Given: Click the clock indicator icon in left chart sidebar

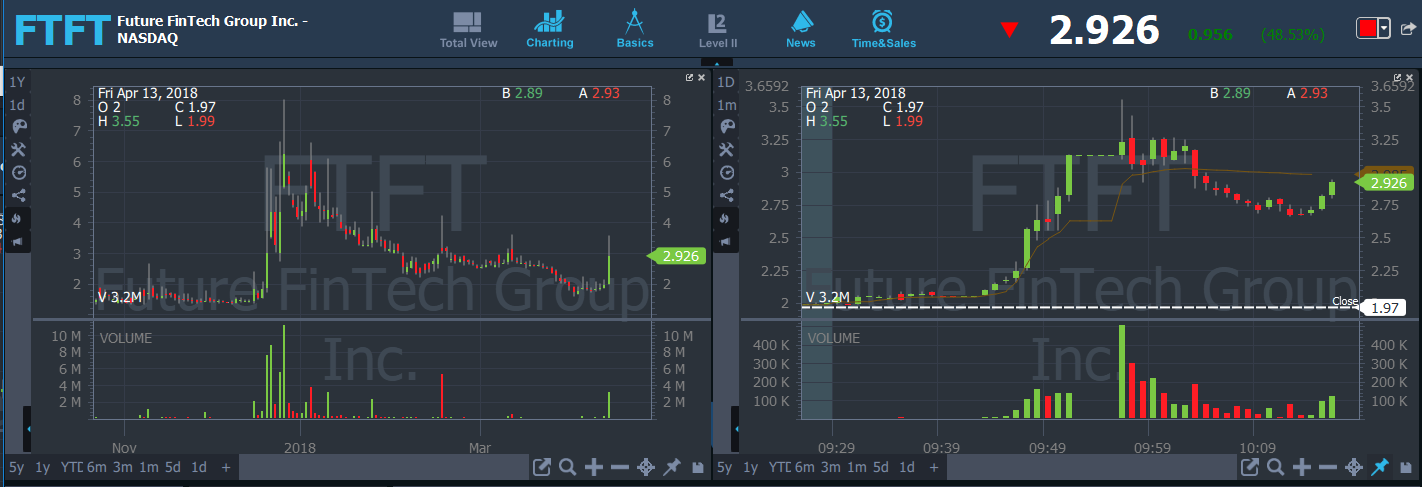Looking at the screenshot, I should tap(18, 173).
